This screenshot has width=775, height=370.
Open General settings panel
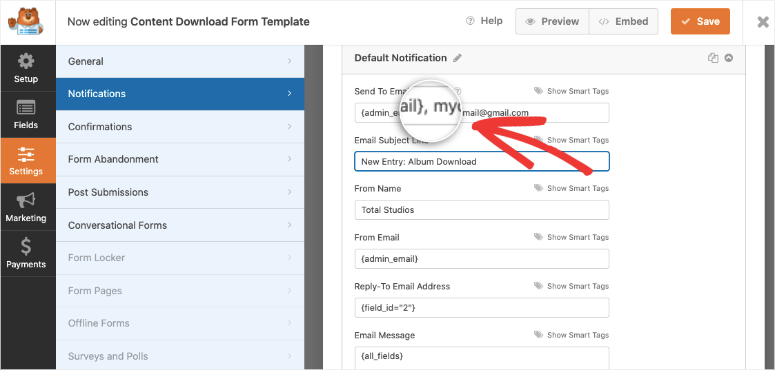coord(180,61)
